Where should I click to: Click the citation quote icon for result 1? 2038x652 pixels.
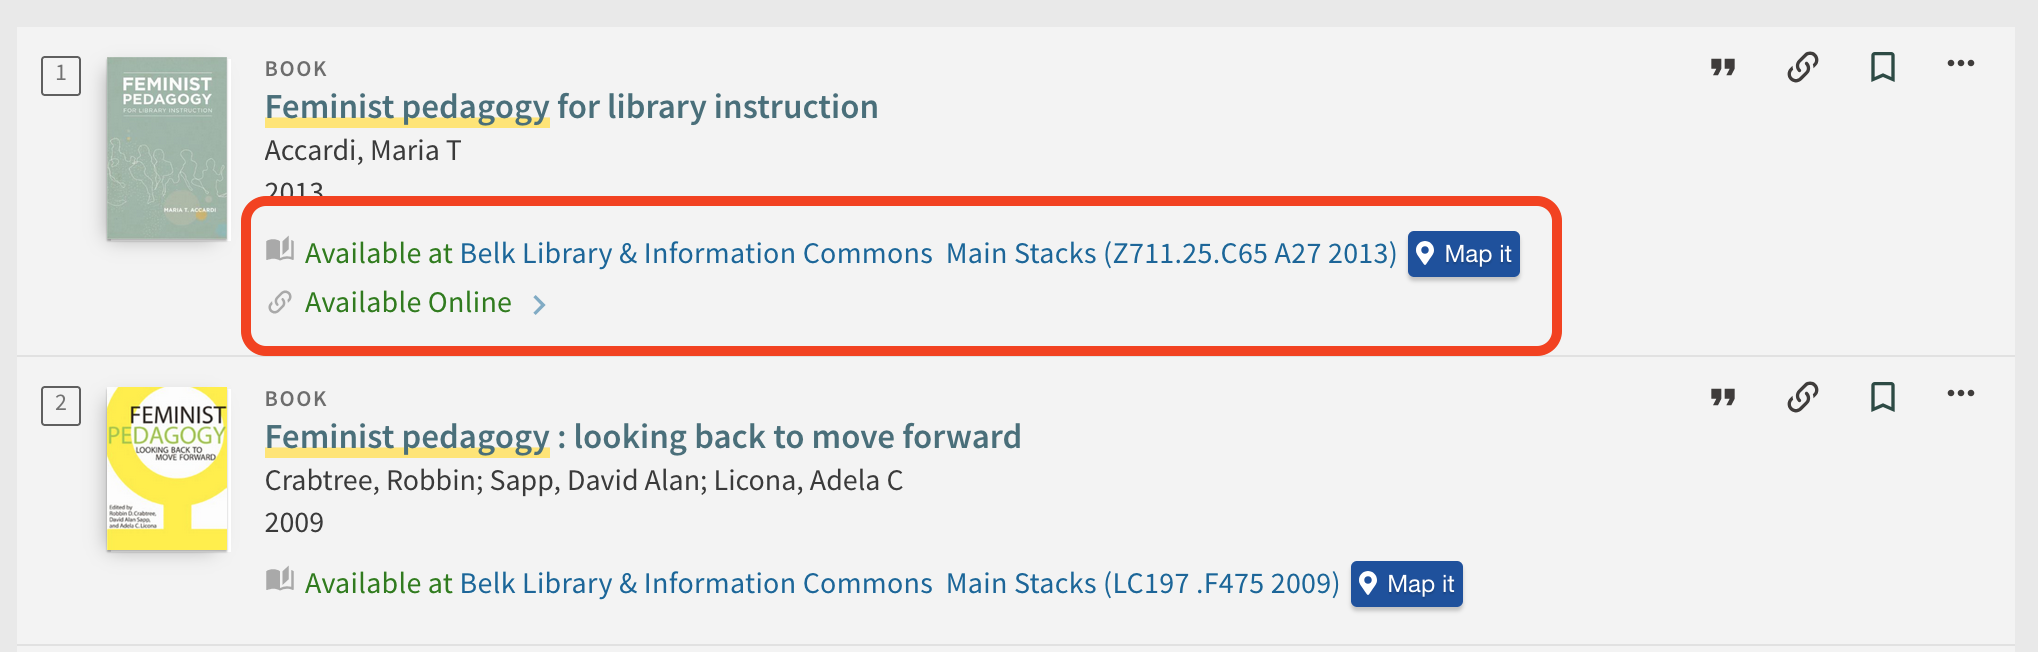1722,67
